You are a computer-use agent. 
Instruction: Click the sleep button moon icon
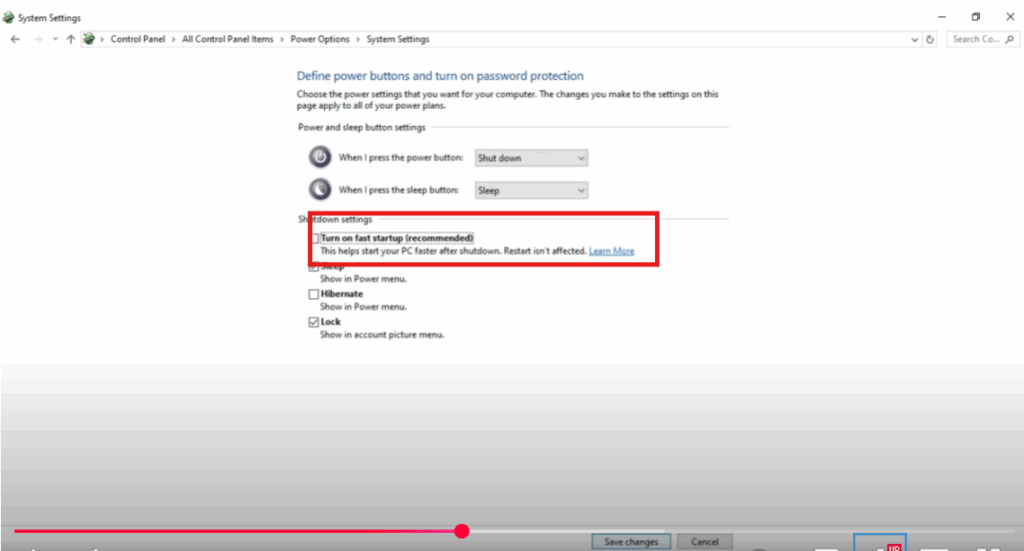[320, 189]
